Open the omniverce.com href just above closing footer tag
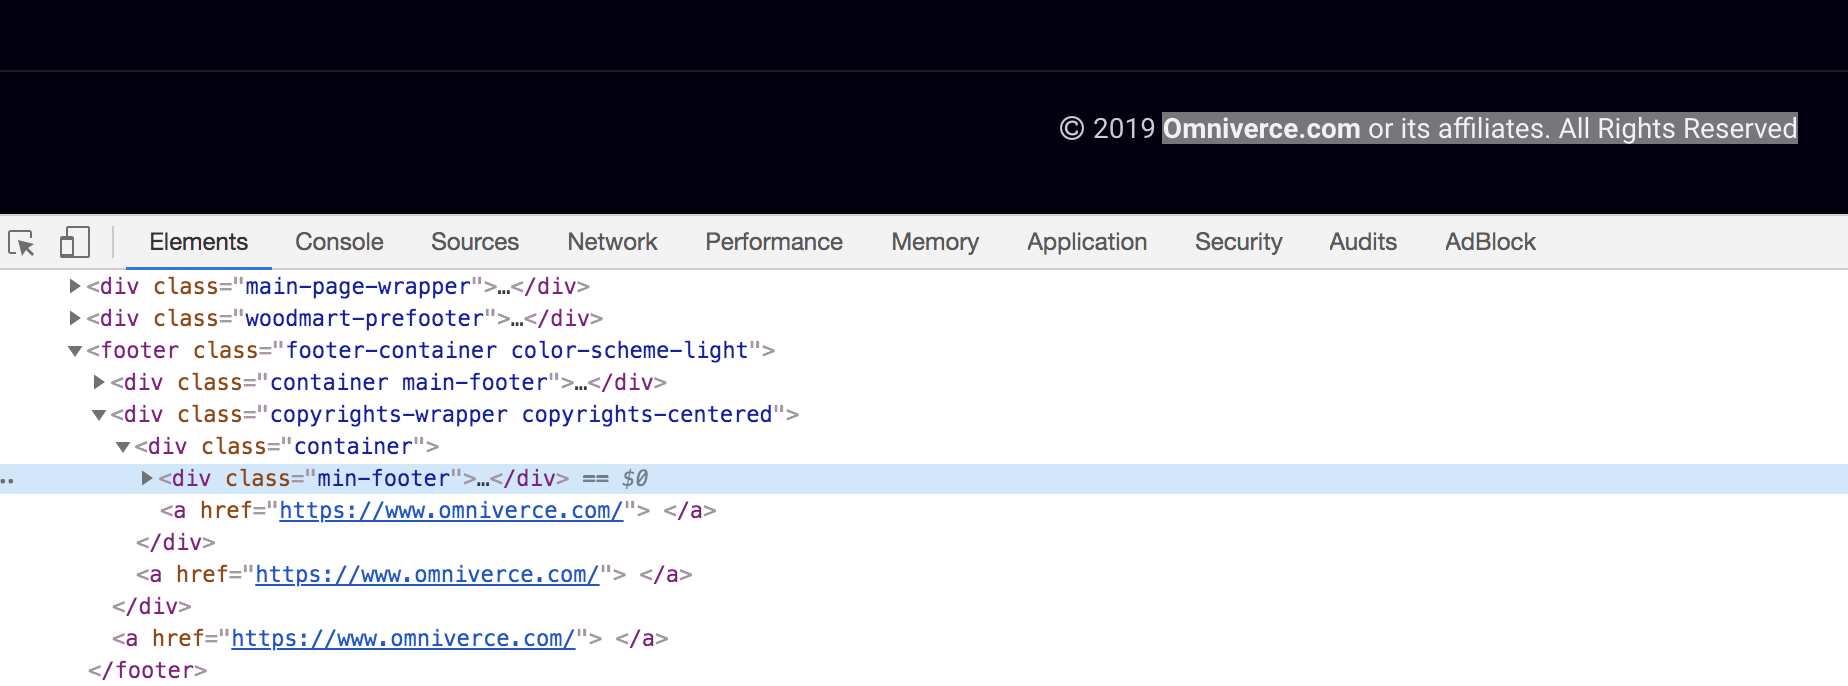This screenshot has width=1848, height=686. point(403,638)
